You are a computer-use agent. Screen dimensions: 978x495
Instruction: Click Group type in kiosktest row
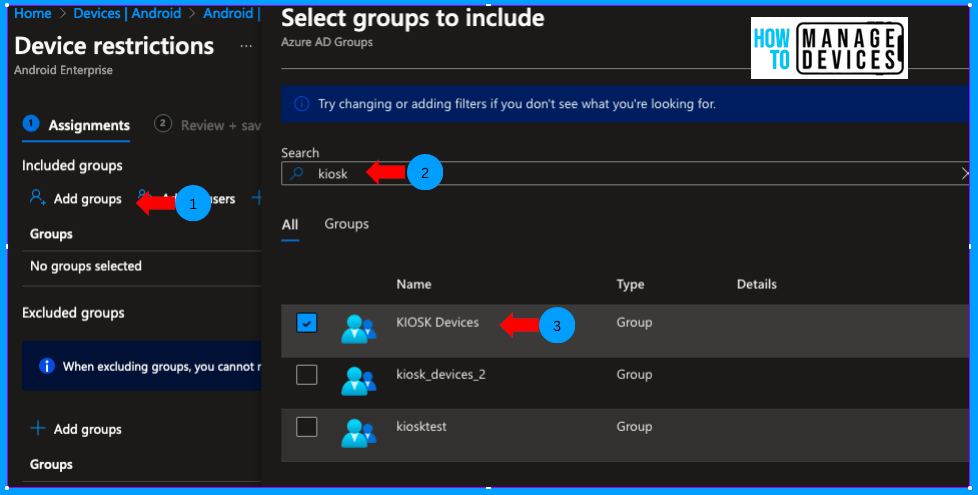pos(634,426)
